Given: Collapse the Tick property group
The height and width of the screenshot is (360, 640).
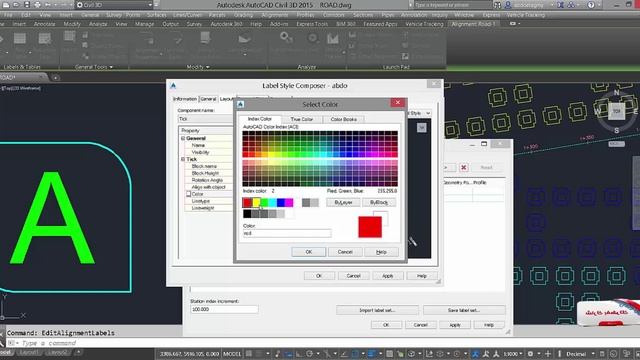Looking at the screenshot, I should coord(183,159).
